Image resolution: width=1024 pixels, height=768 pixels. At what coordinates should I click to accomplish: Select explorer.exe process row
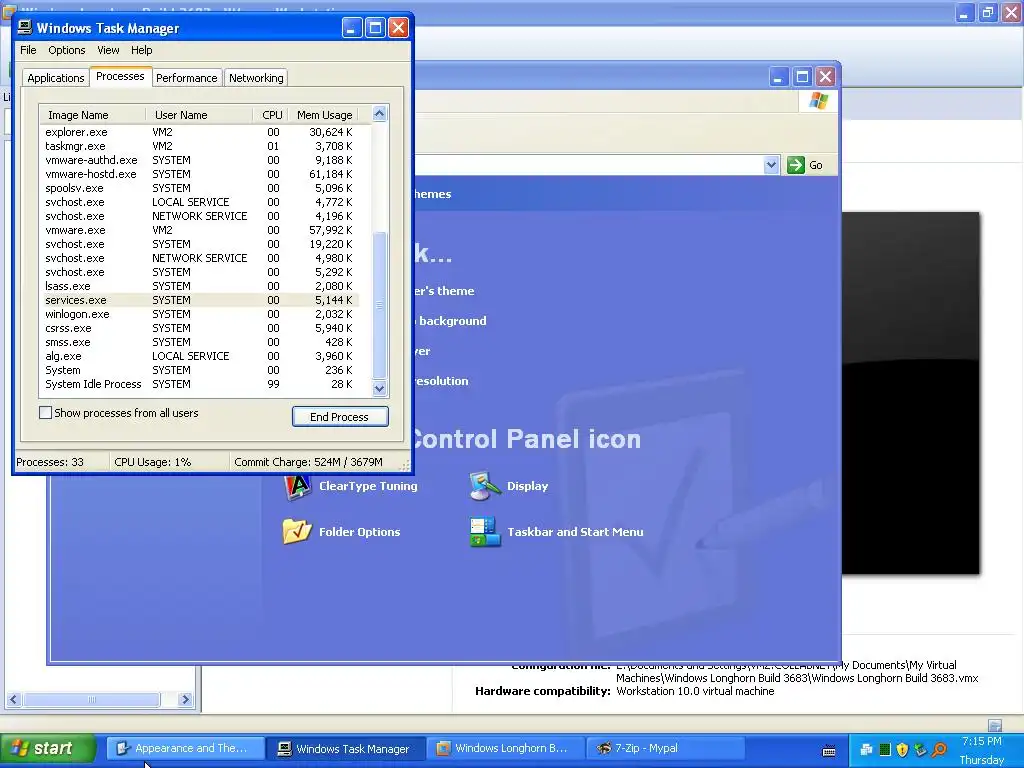pyautogui.click(x=199, y=132)
